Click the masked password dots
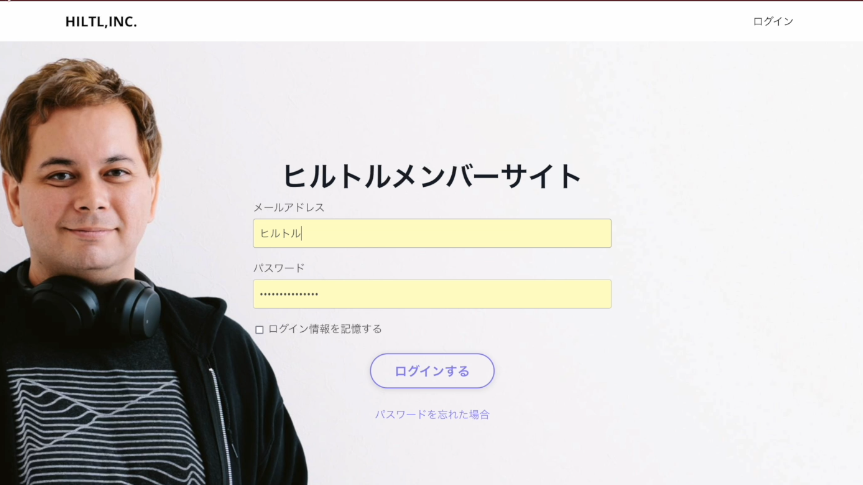Image resolution: width=863 pixels, height=485 pixels. tap(289, 295)
